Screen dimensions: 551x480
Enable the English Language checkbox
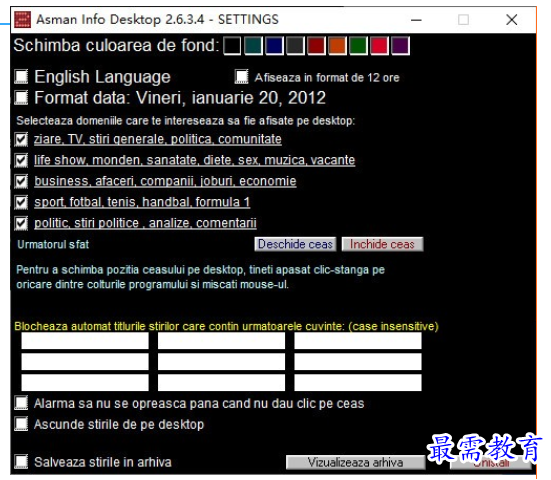pyautogui.click(x=21, y=77)
